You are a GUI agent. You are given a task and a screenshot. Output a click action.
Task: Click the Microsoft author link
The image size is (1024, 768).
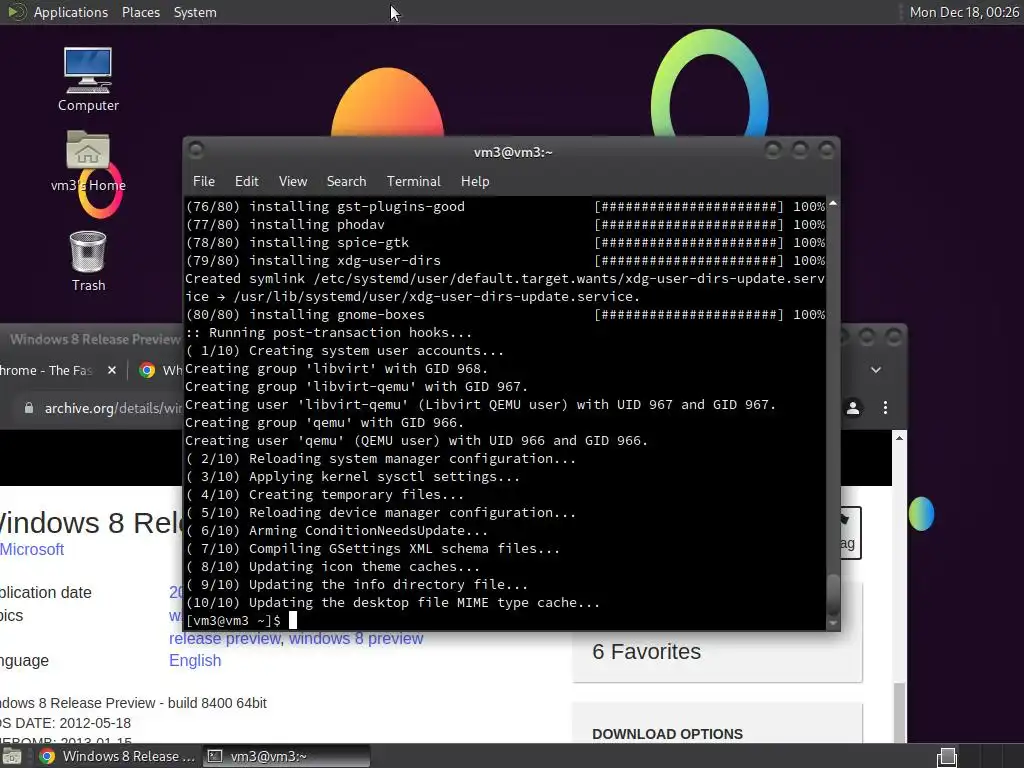tap(32, 549)
